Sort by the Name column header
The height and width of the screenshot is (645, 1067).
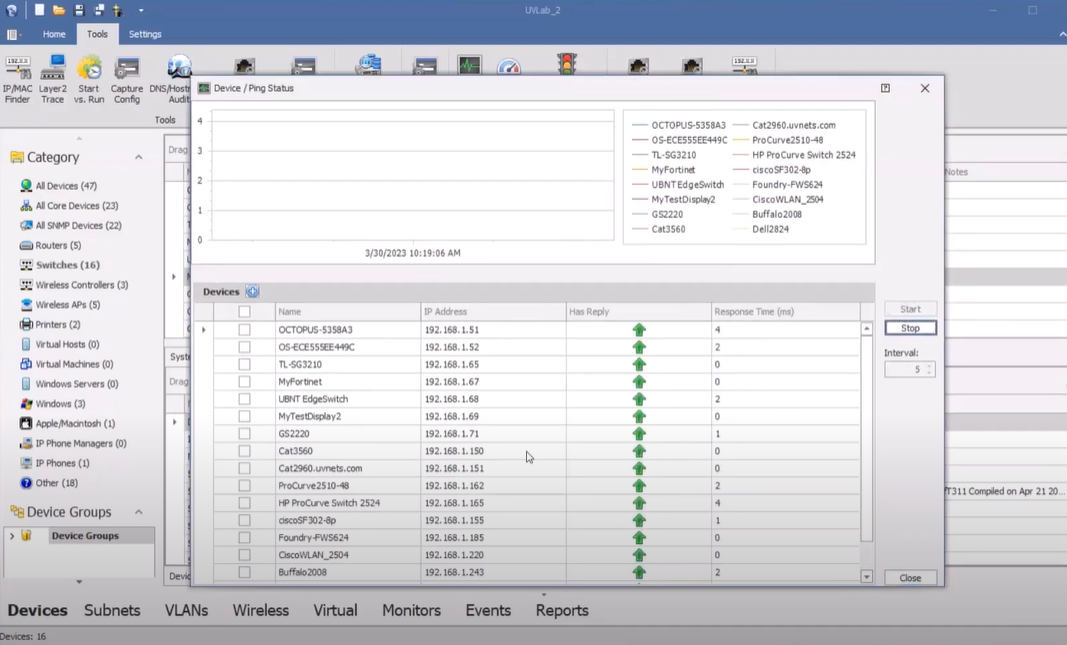point(348,312)
